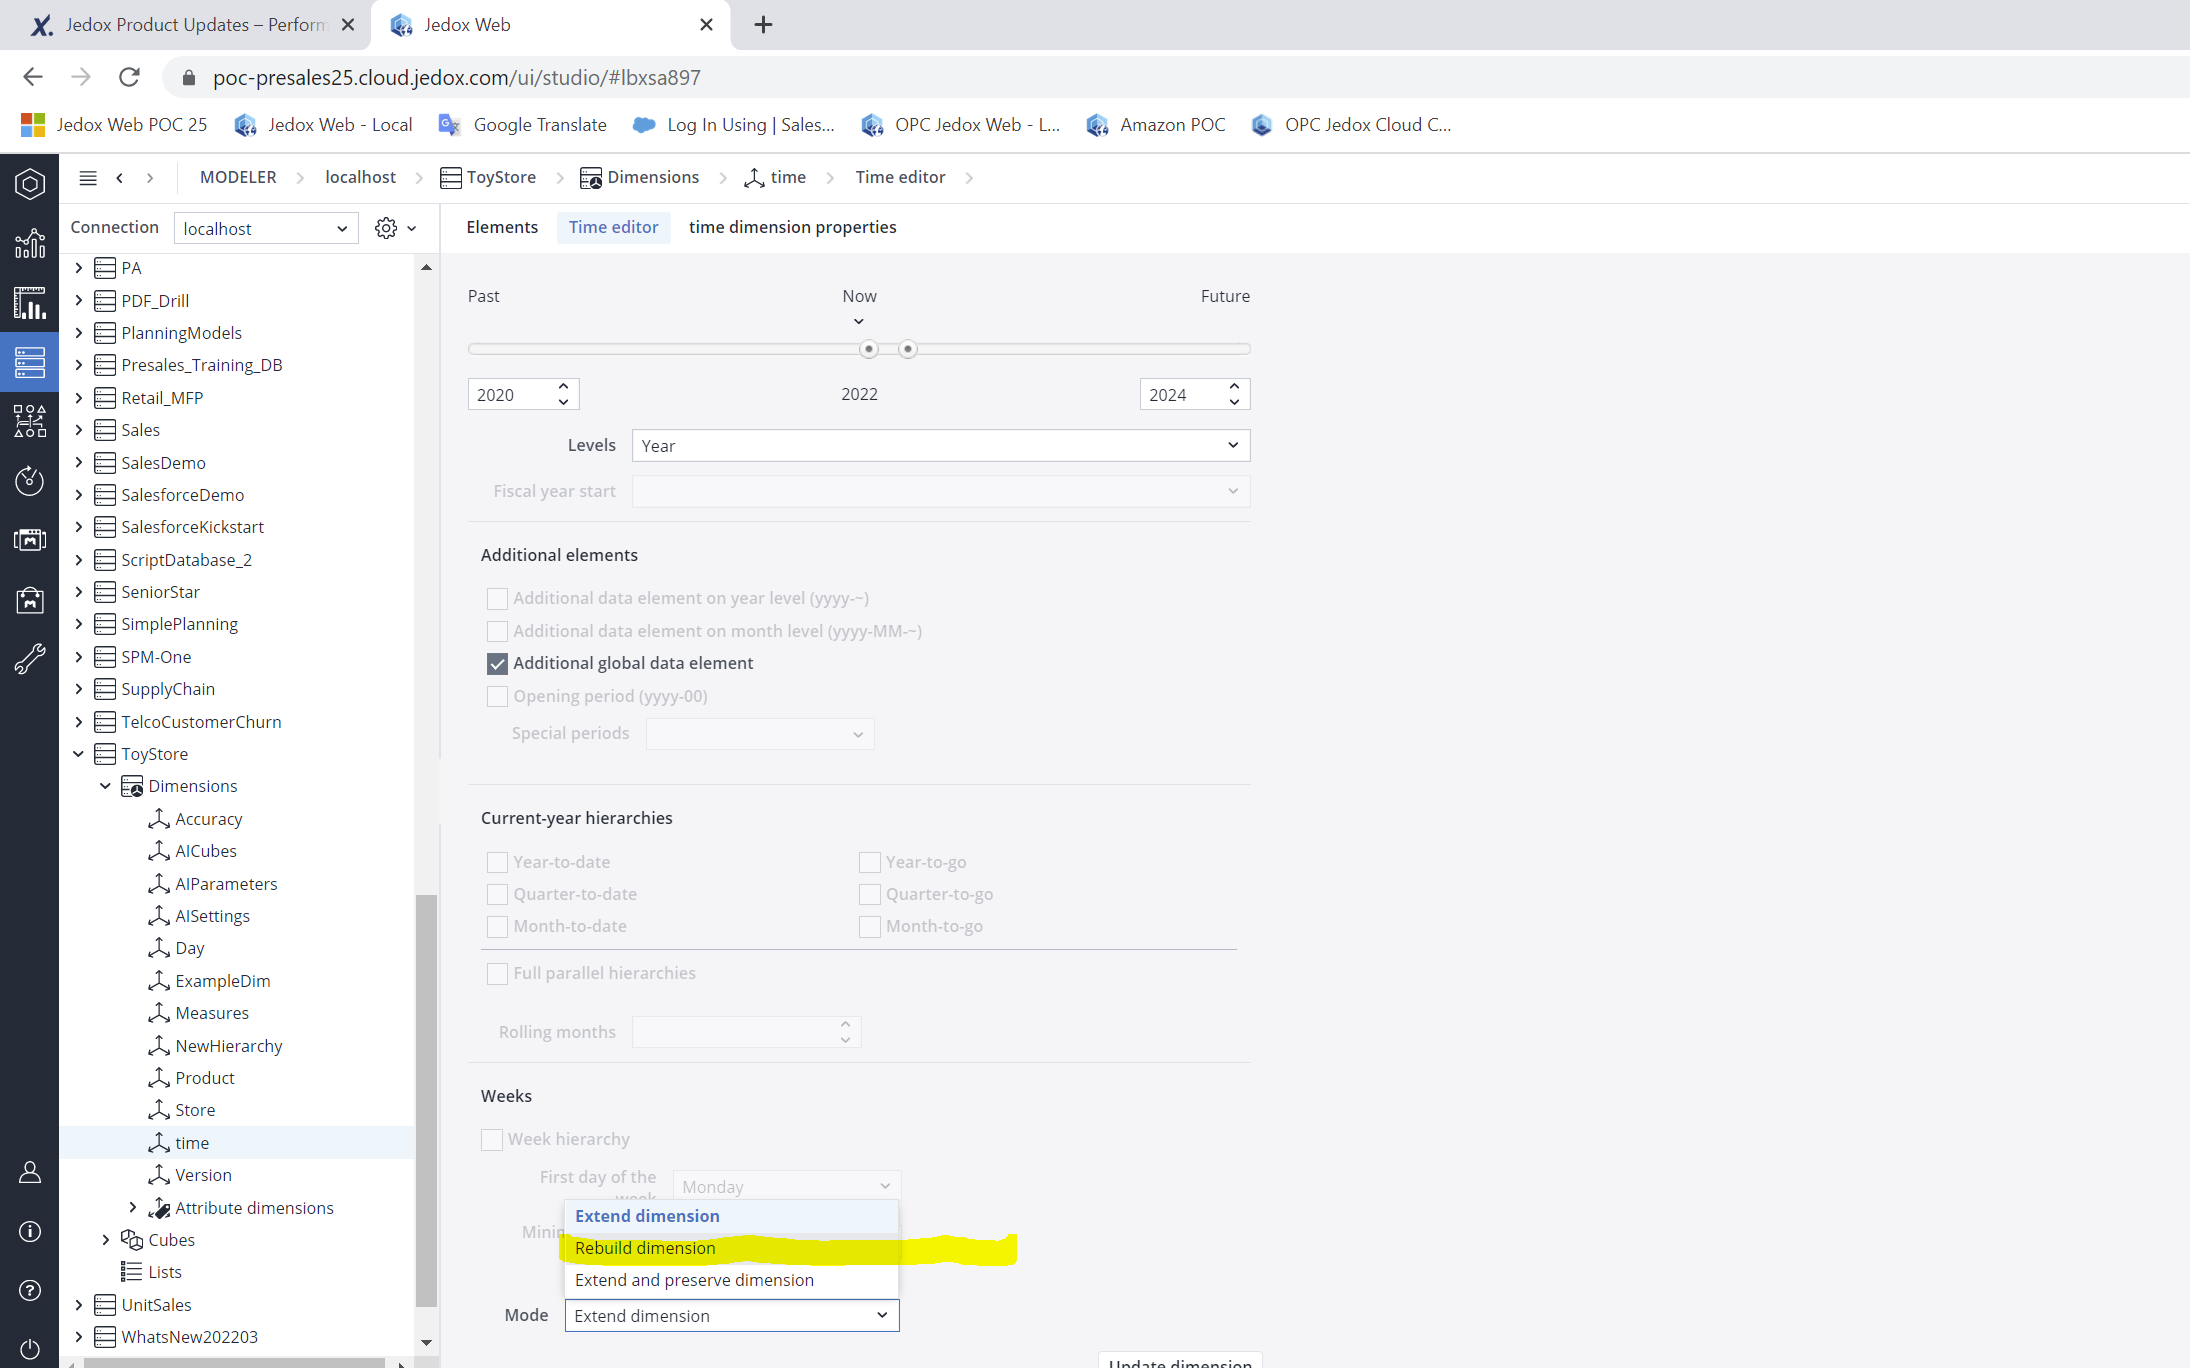The image size is (2190, 1368).
Task: Click the Modeler database icon in sidebar
Action: (30, 362)
